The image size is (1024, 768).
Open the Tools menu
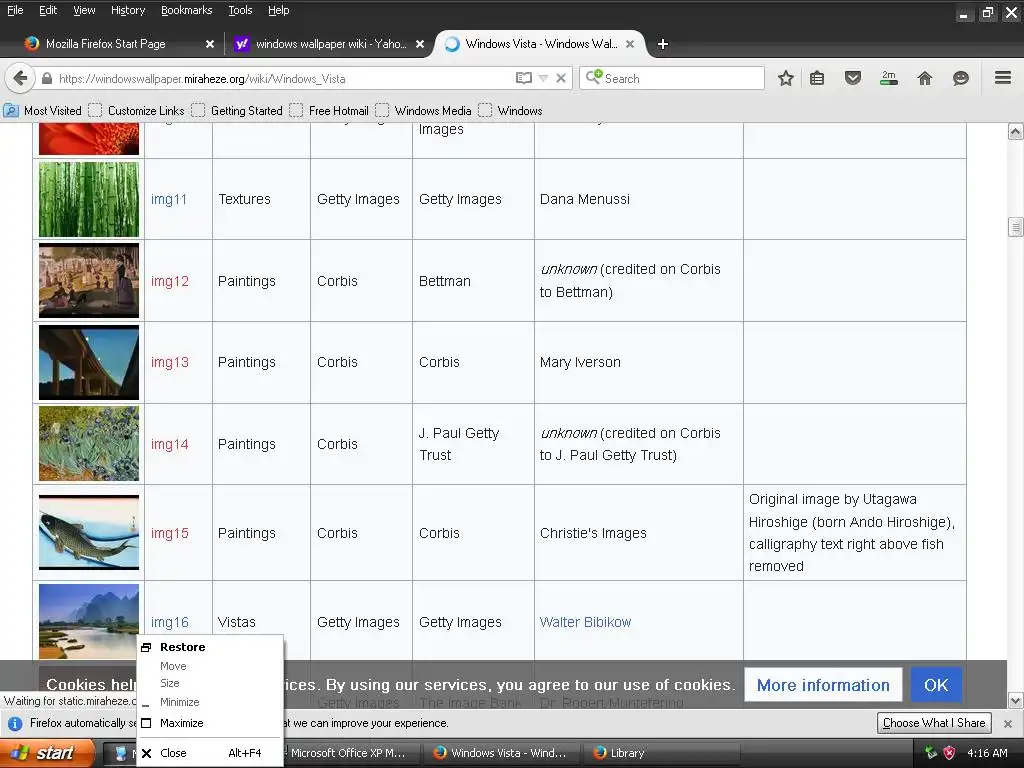tap(240, 10)
